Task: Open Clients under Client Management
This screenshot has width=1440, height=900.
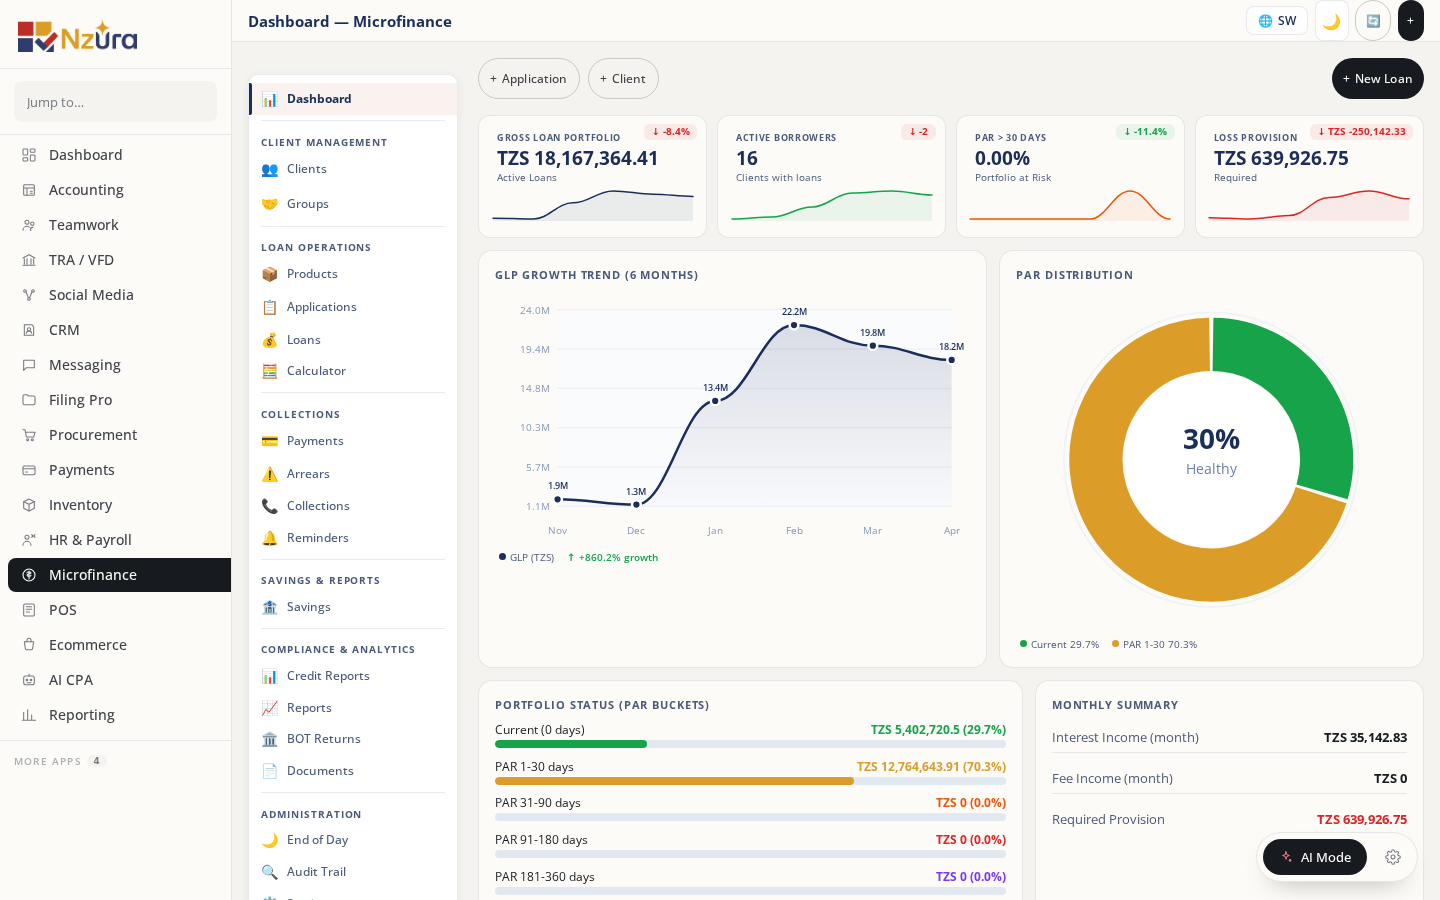Action: (353, 169)
